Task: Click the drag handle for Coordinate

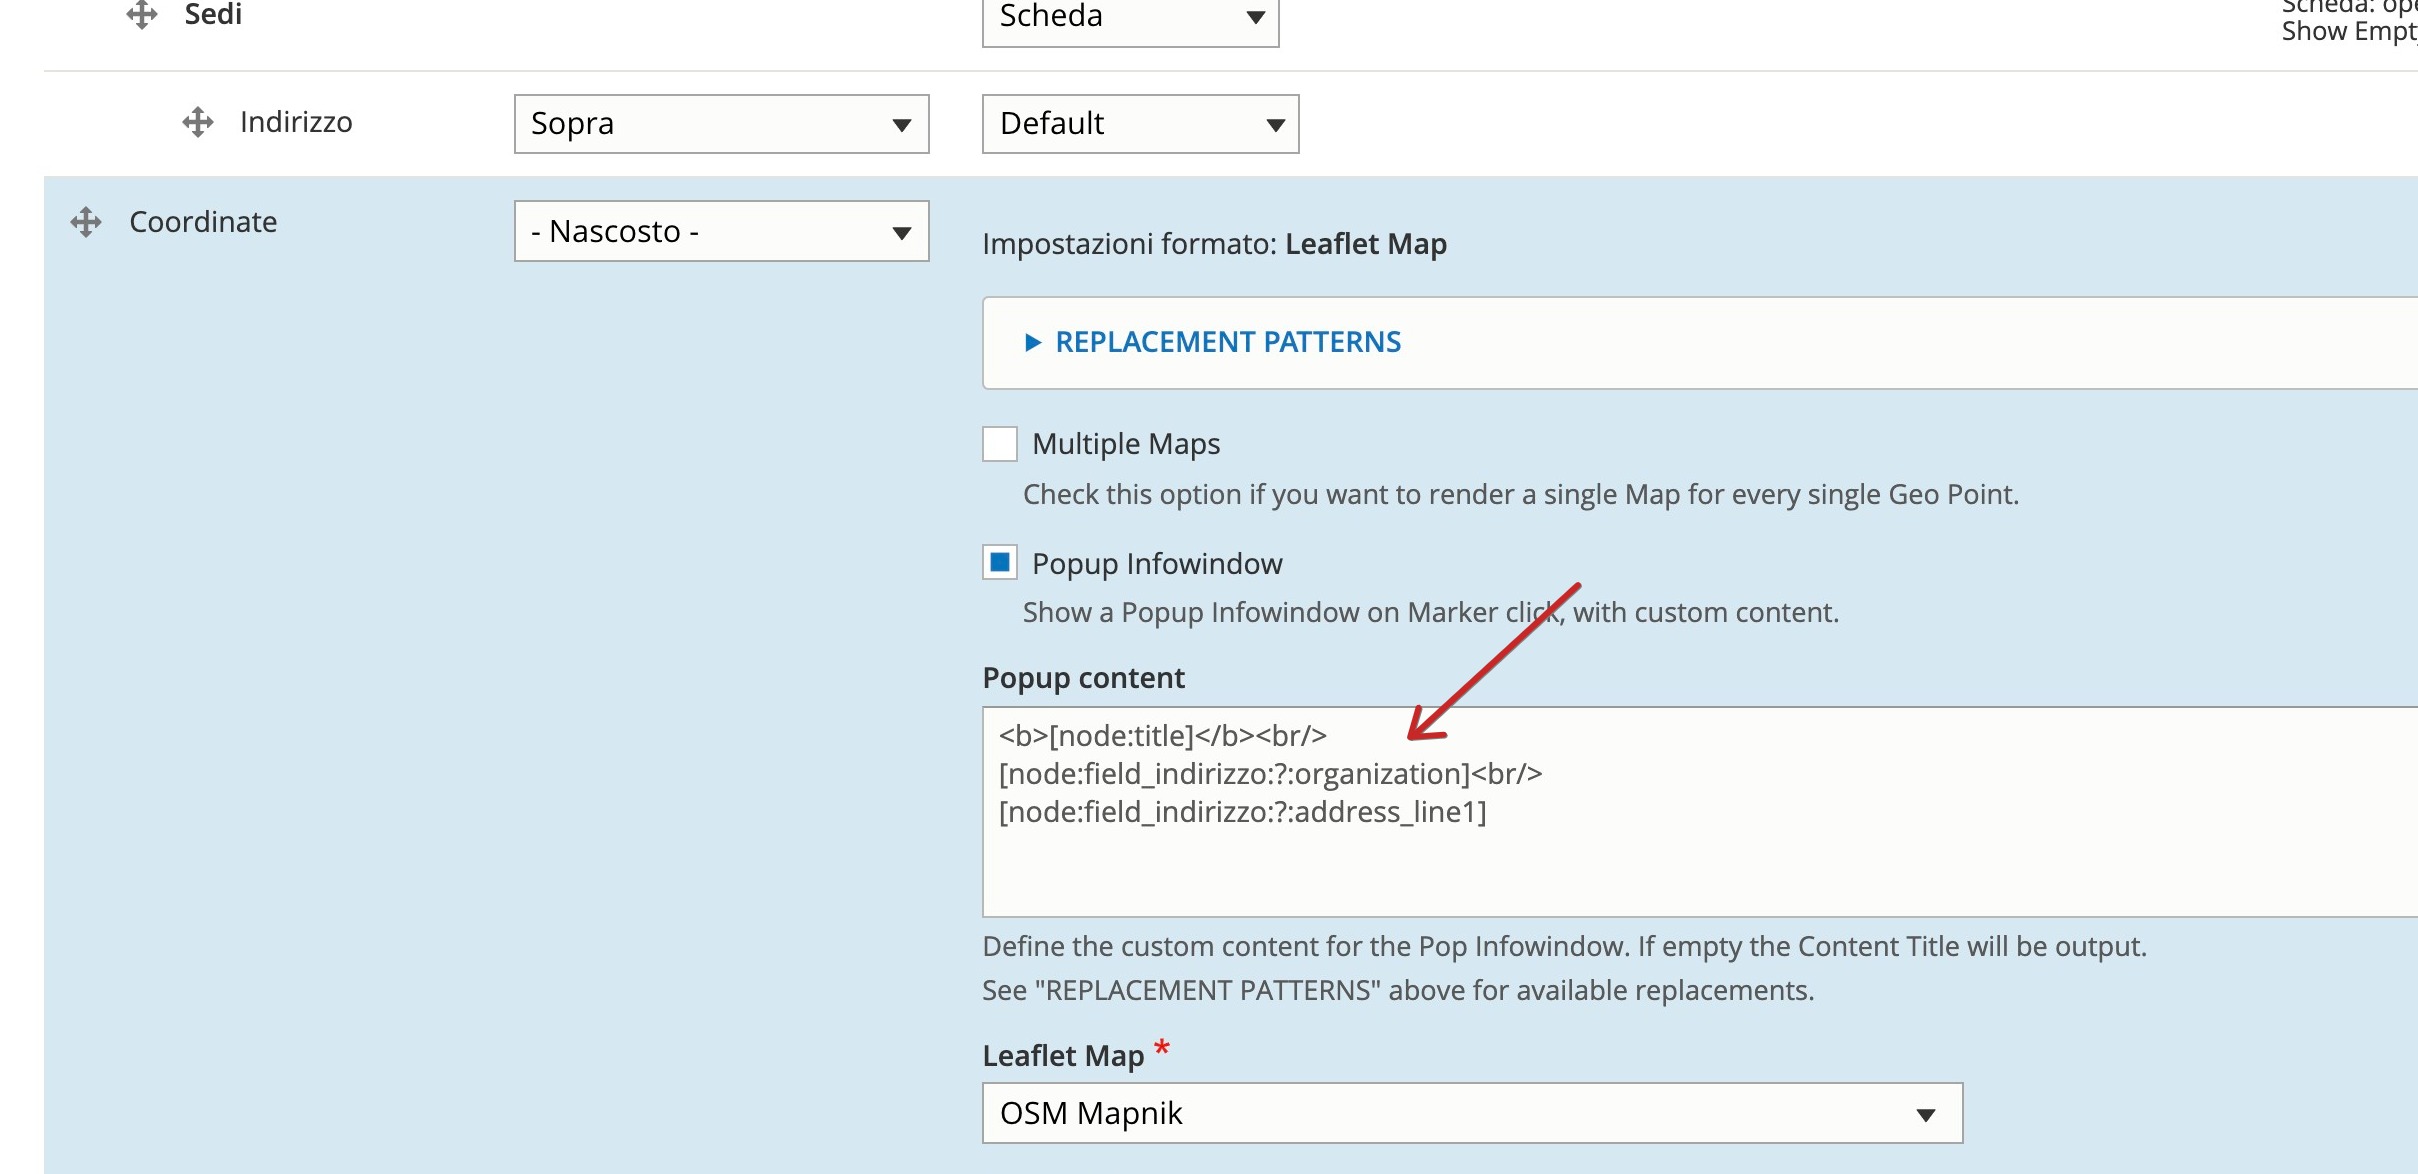Action: click(x=86, y=221)
